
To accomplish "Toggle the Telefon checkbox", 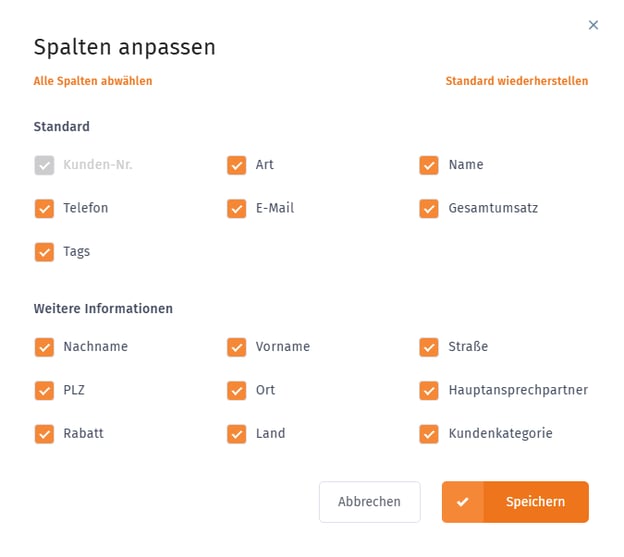I will click(44, 209).
